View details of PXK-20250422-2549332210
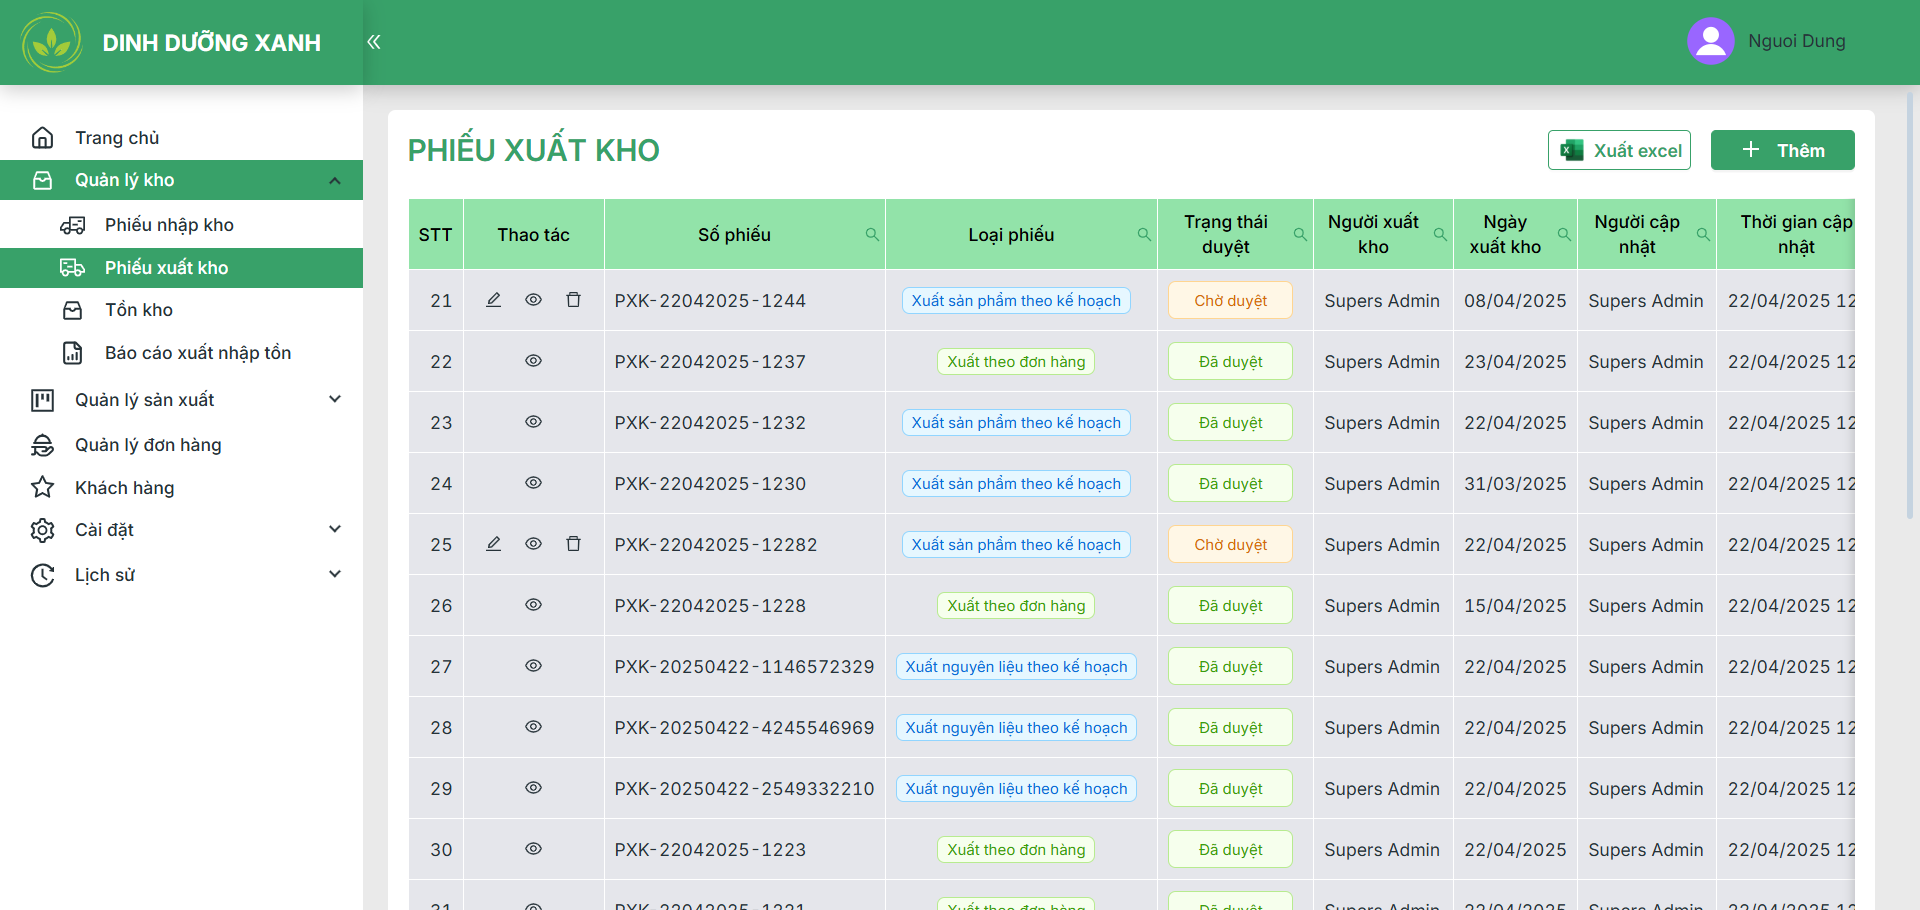This screenshot has width=1920, height=910. (533, 788)
